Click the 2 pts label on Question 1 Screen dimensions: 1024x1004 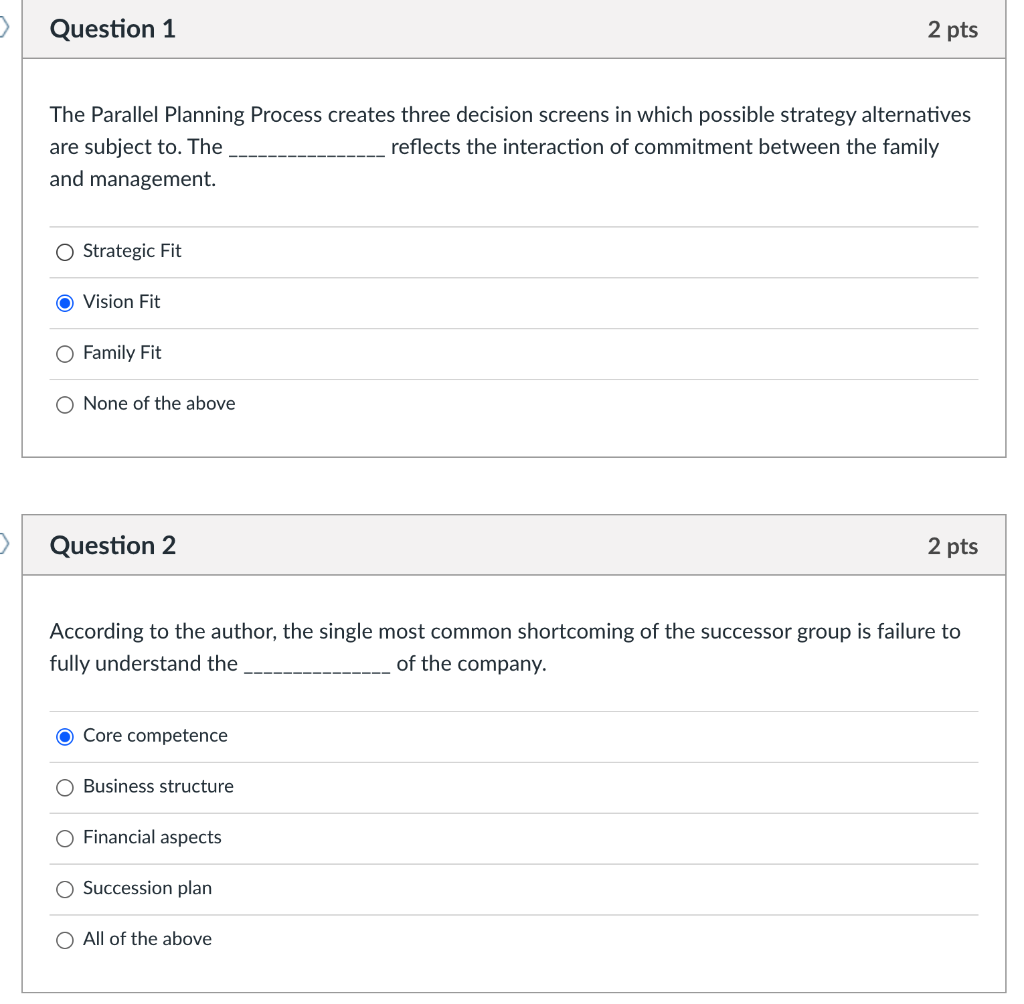tap(952, 29)
